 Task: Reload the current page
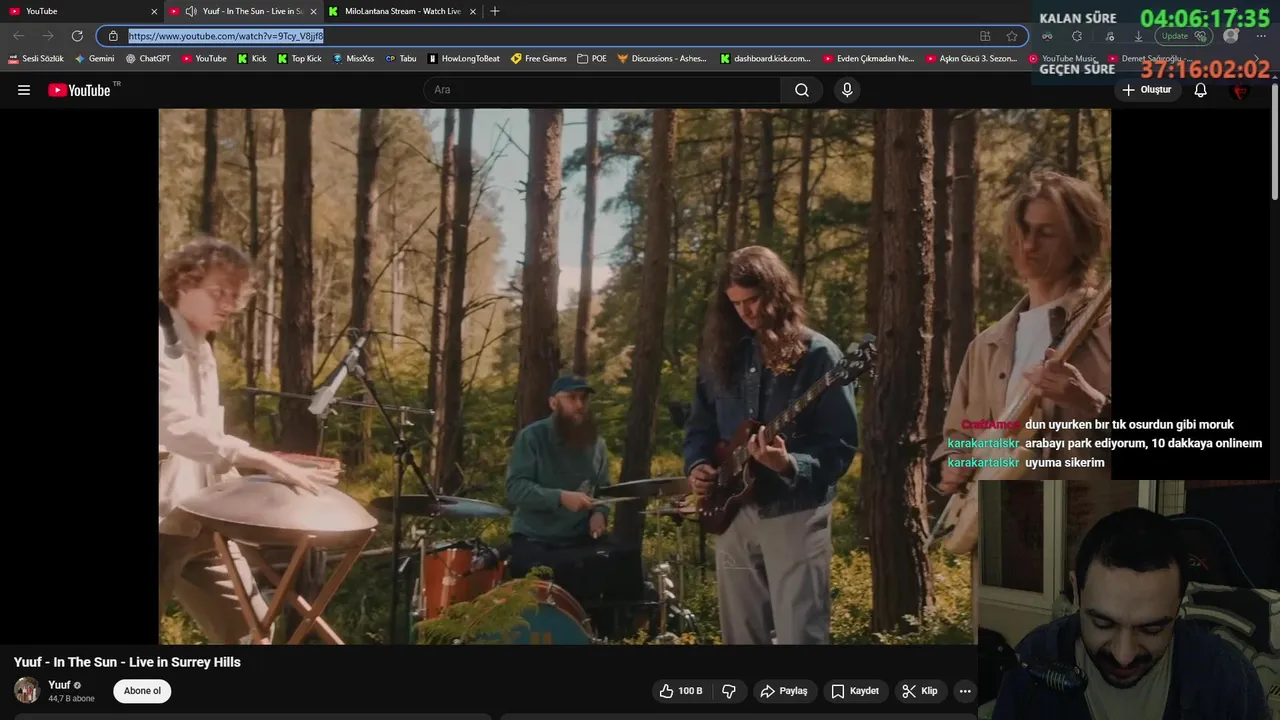pyautogui.click(x=77, y=36)
